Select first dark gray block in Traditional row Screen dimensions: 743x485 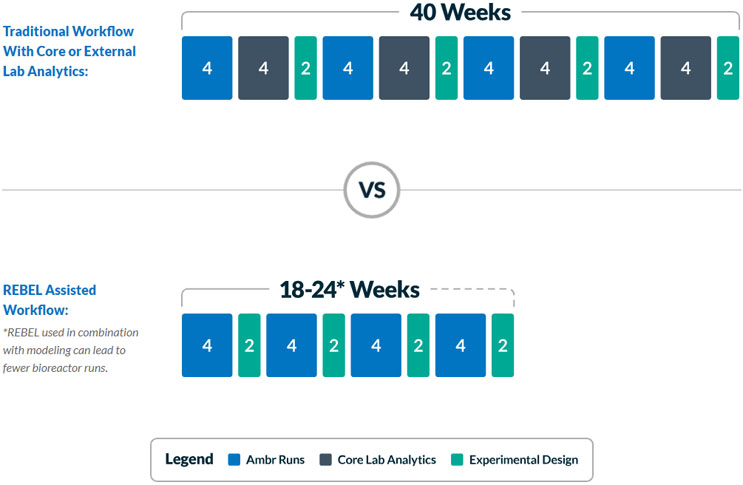pos(263,68)
